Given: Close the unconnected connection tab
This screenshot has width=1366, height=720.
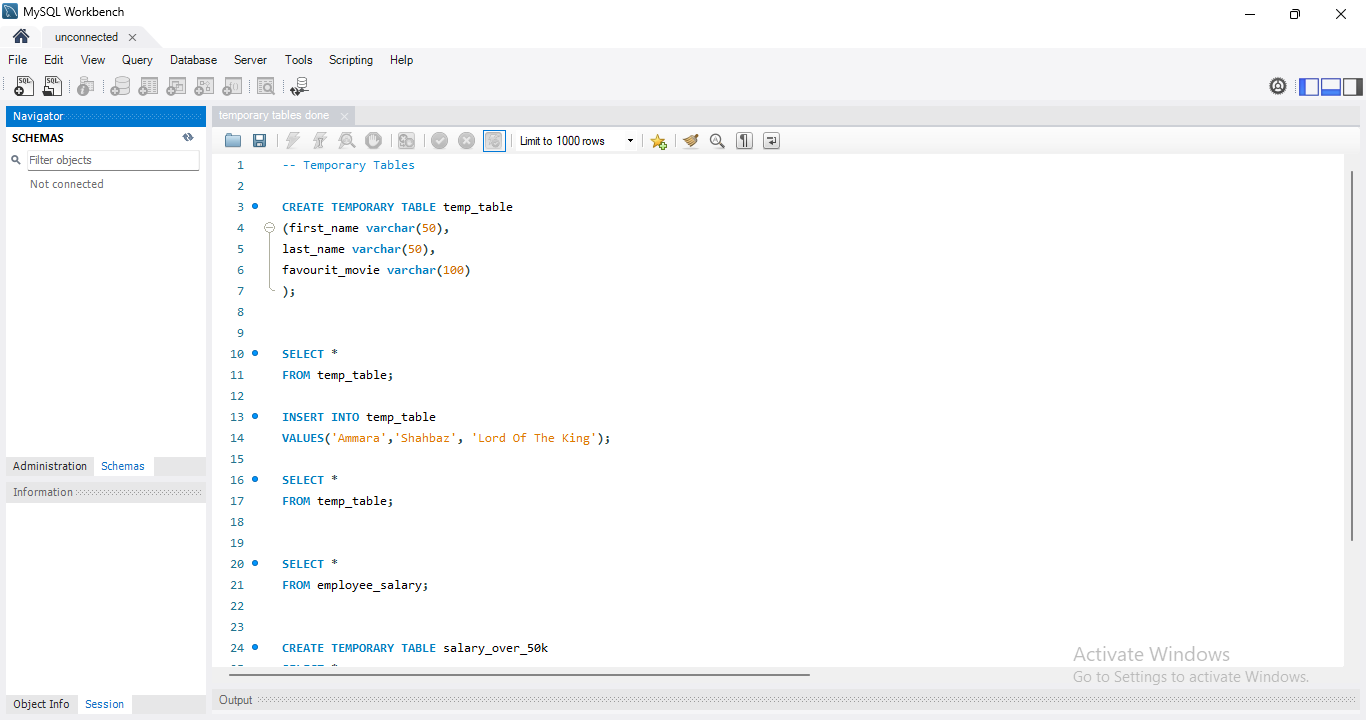Looking at the screenshot, I should [x=132, y=37].
